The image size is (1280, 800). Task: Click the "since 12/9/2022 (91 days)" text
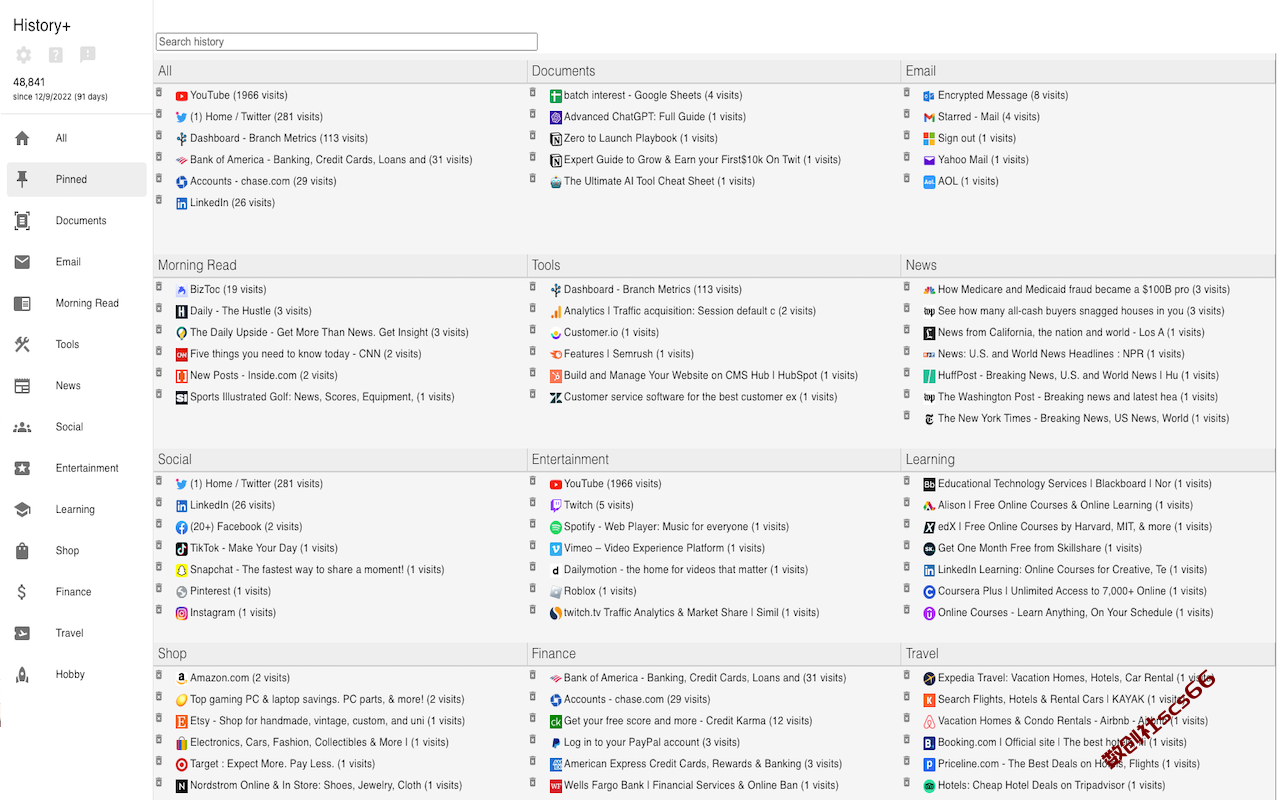pos(60,97)
